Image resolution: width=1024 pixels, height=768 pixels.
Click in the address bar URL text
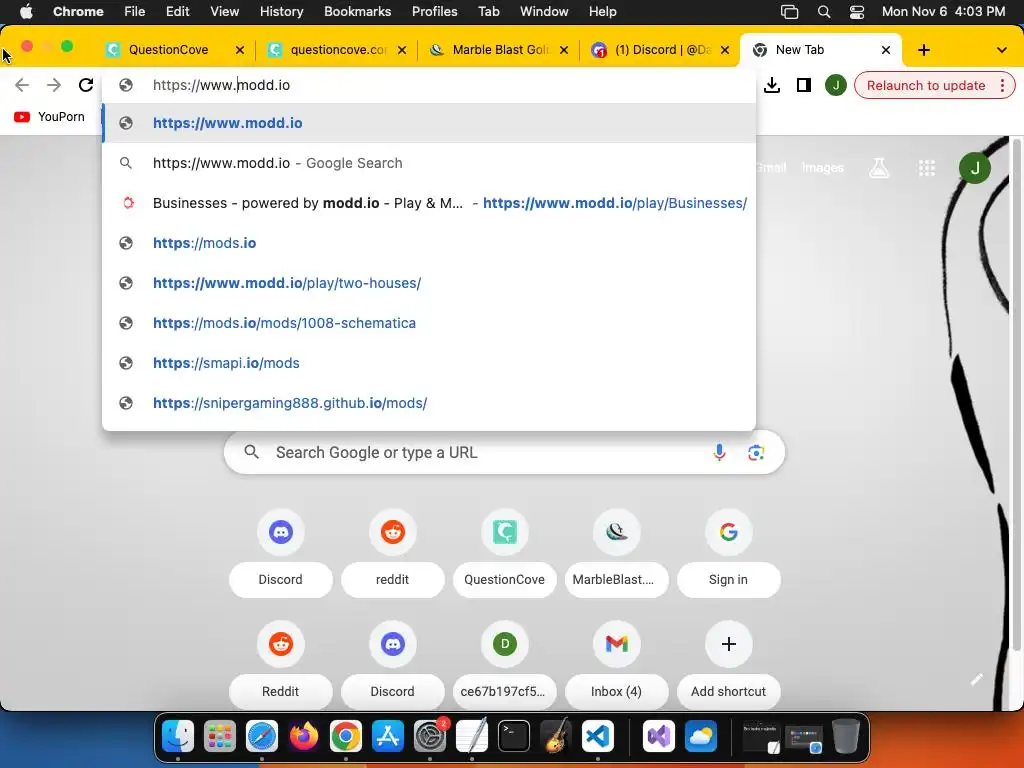(x=221, y=85)
